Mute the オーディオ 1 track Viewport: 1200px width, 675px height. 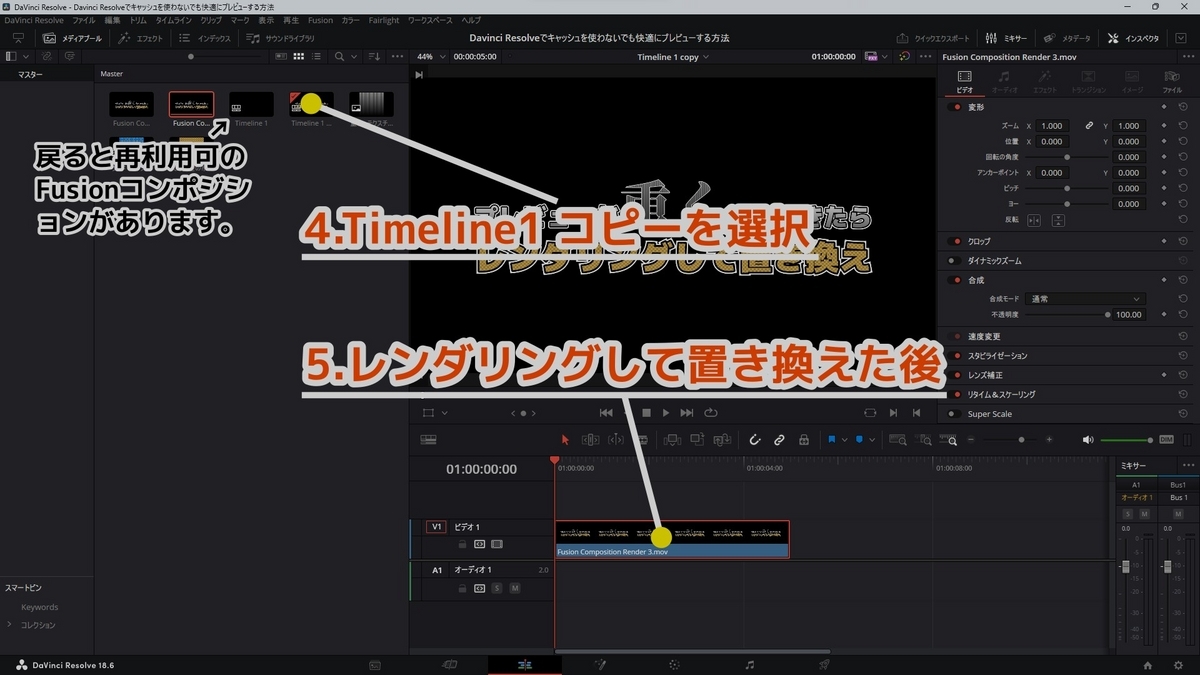coord(516,588)
